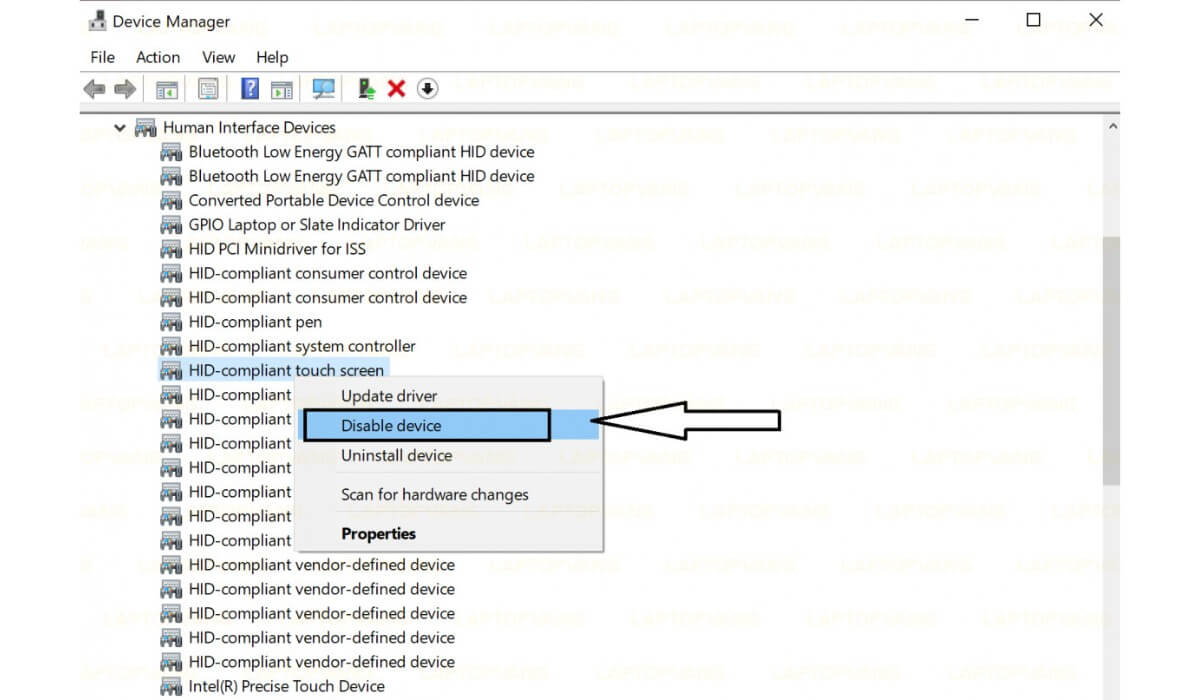
Task: Select HID-compliant pen device
Action: click(255, 322)
